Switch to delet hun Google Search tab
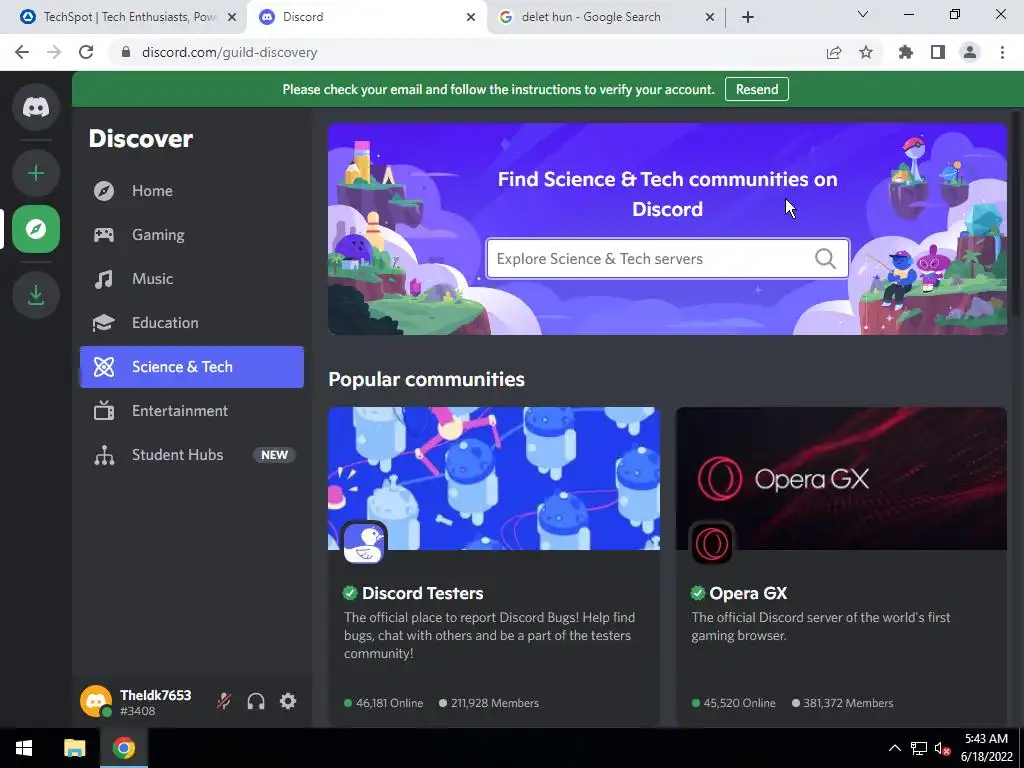This screenshot has width=1024, height=768. point(606,17)
